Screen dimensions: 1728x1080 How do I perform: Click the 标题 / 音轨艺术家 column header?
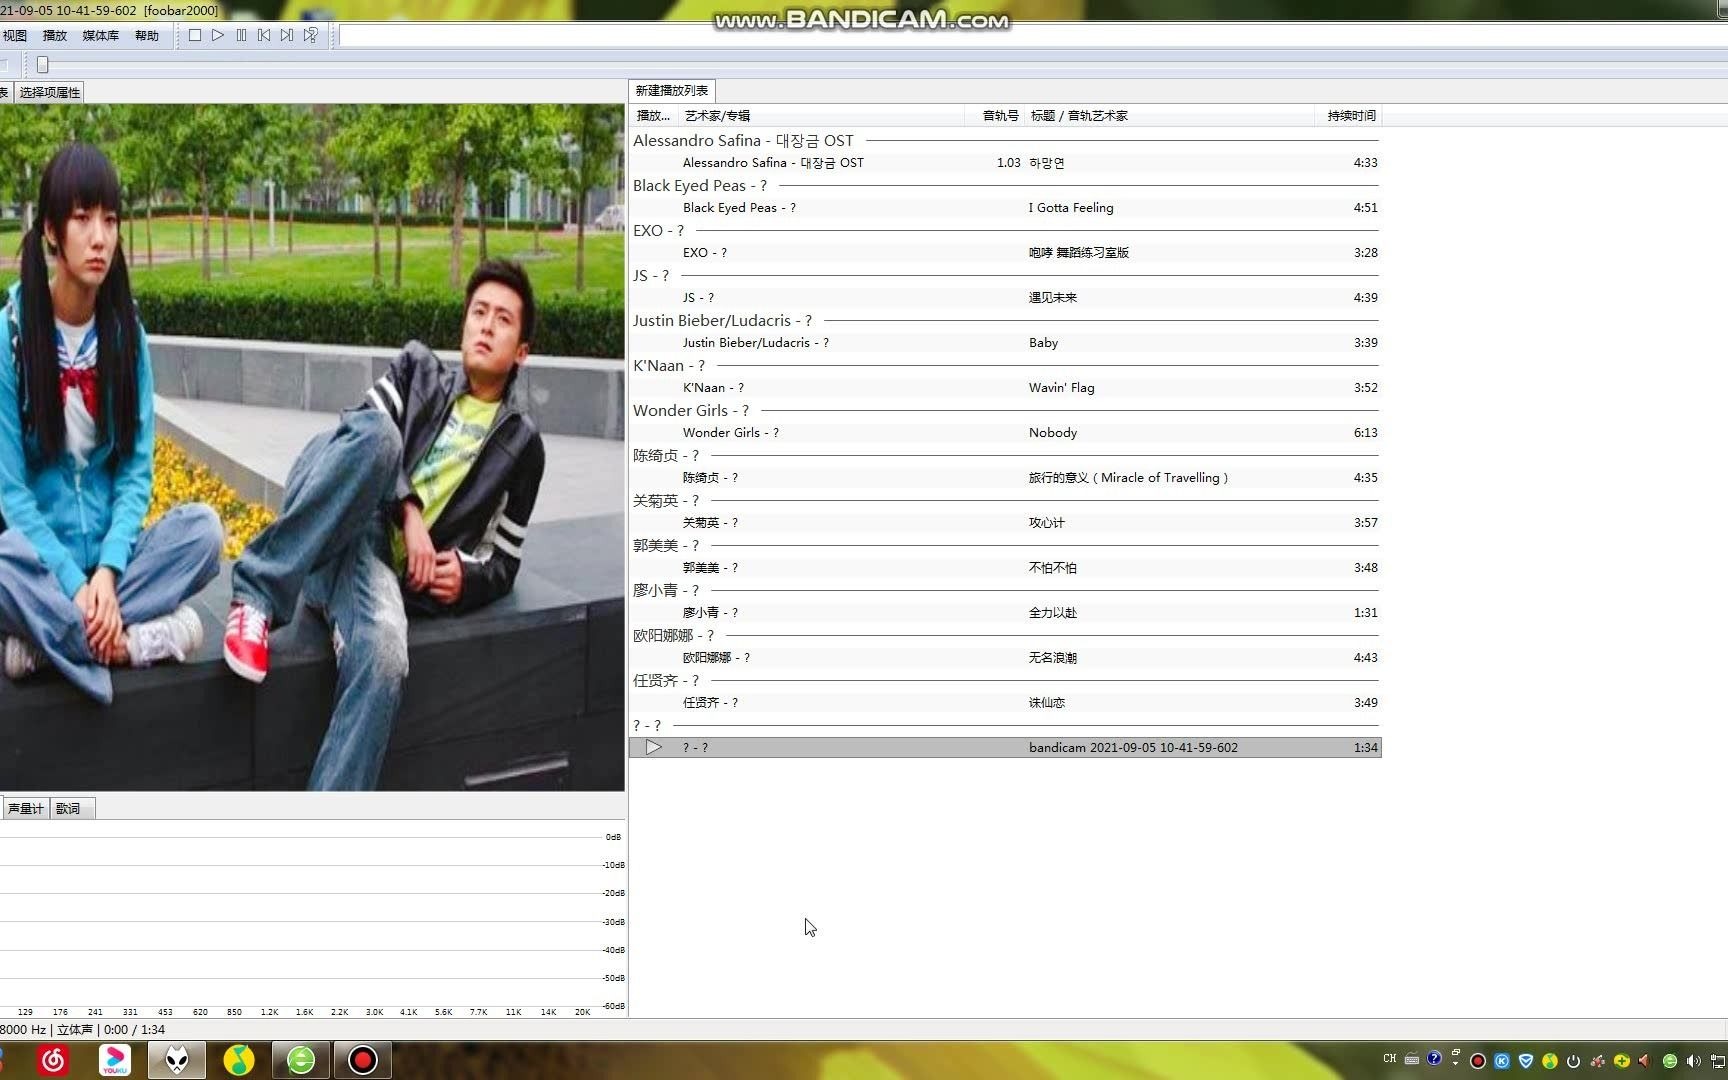(x=1169, y=116)
